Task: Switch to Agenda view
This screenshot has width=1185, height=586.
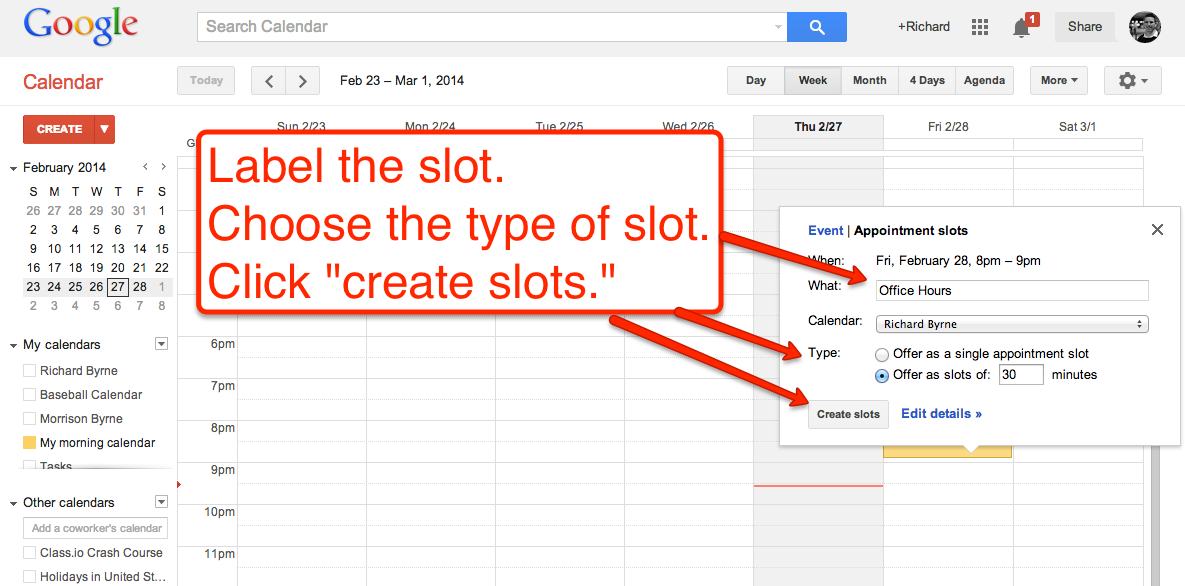Action: pyautogui.click(x=984, y=80)
